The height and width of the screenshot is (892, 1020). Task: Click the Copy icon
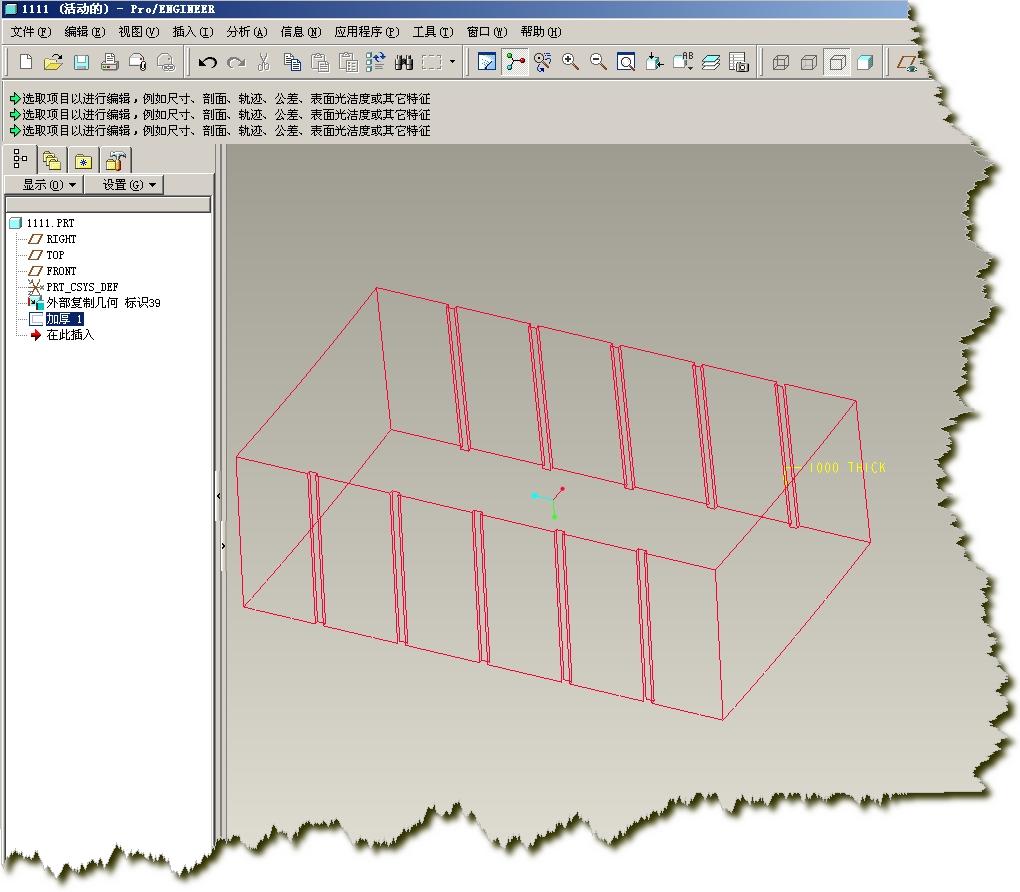click(x=292, y=62)
